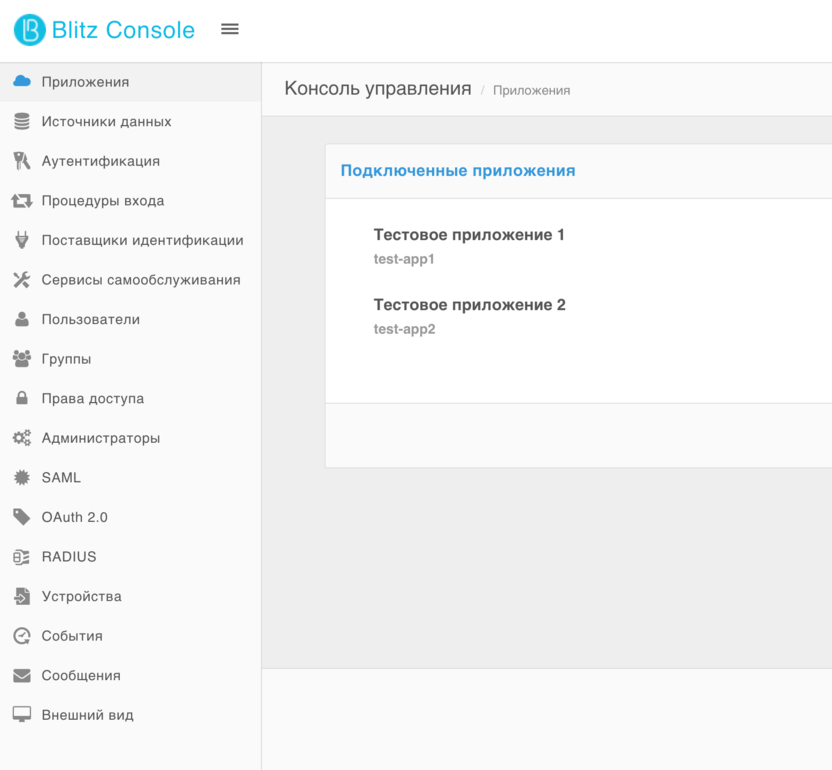
Task: Click the Blitz Console logo icon
Action: [x=29, y=30]
